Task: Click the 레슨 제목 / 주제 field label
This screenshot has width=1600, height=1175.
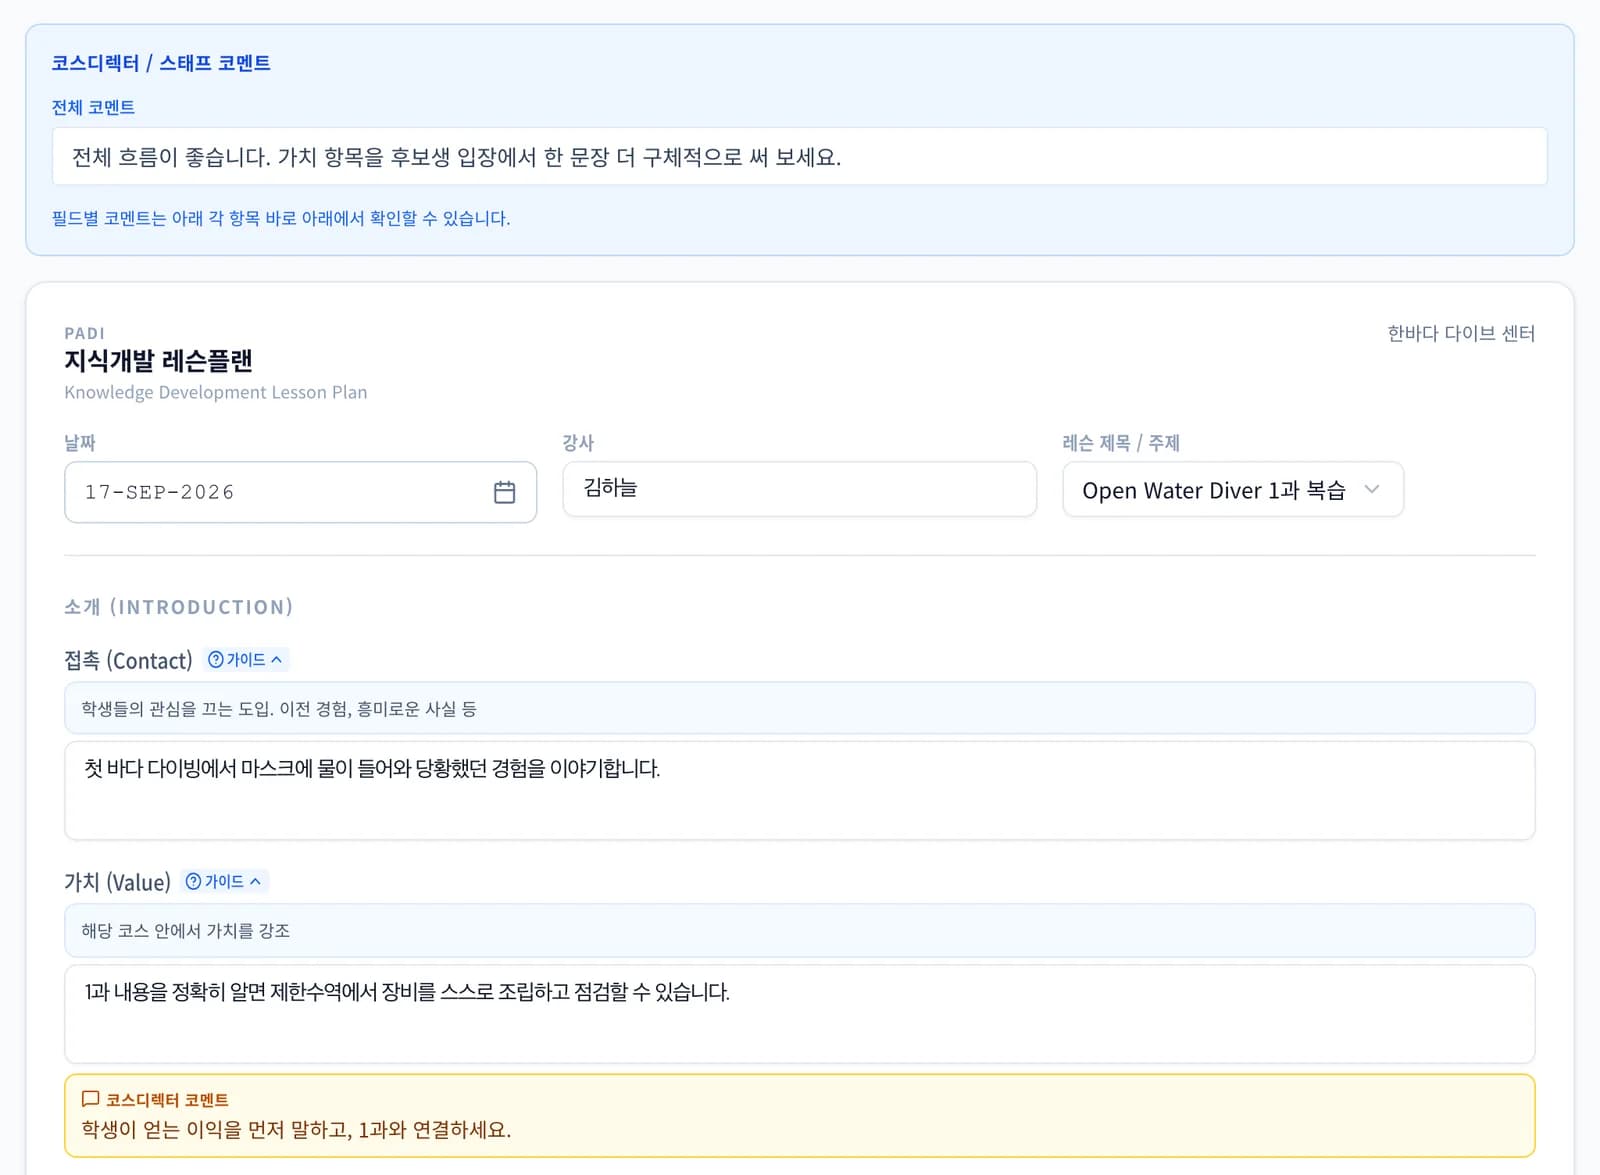Action: pos(1121,443)
